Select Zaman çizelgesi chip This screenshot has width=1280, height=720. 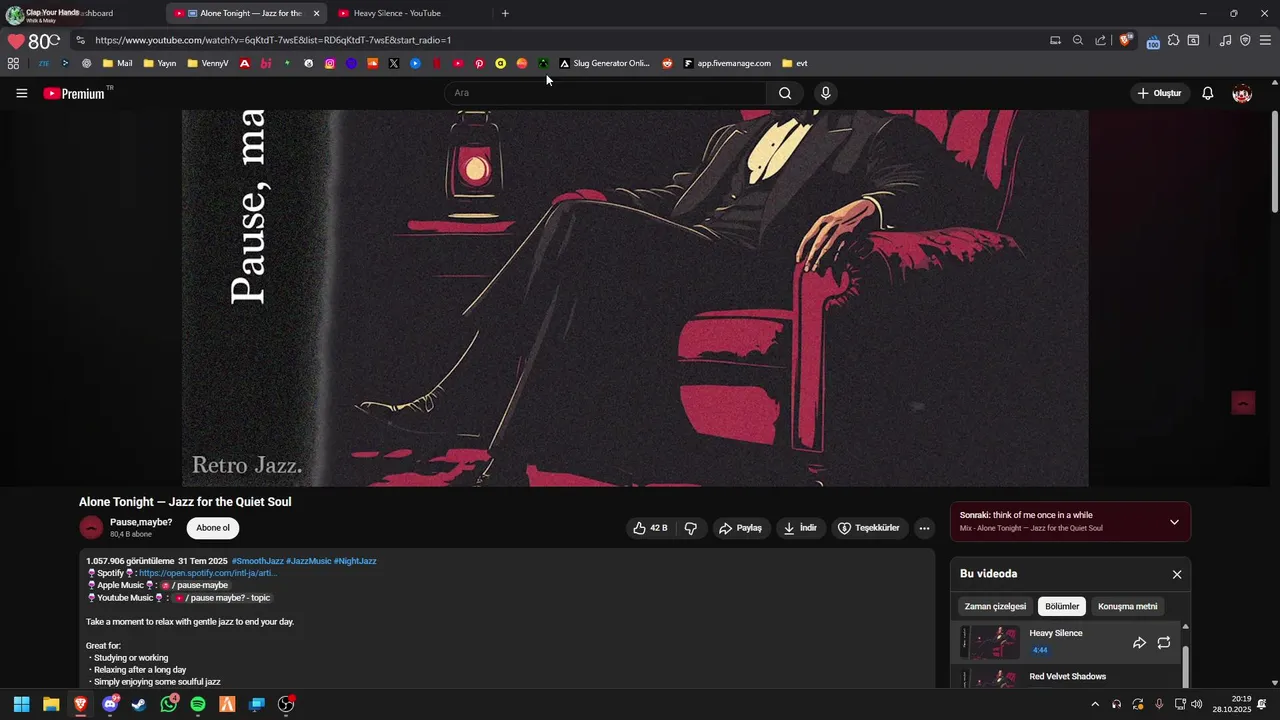click(x=995, y=606)
